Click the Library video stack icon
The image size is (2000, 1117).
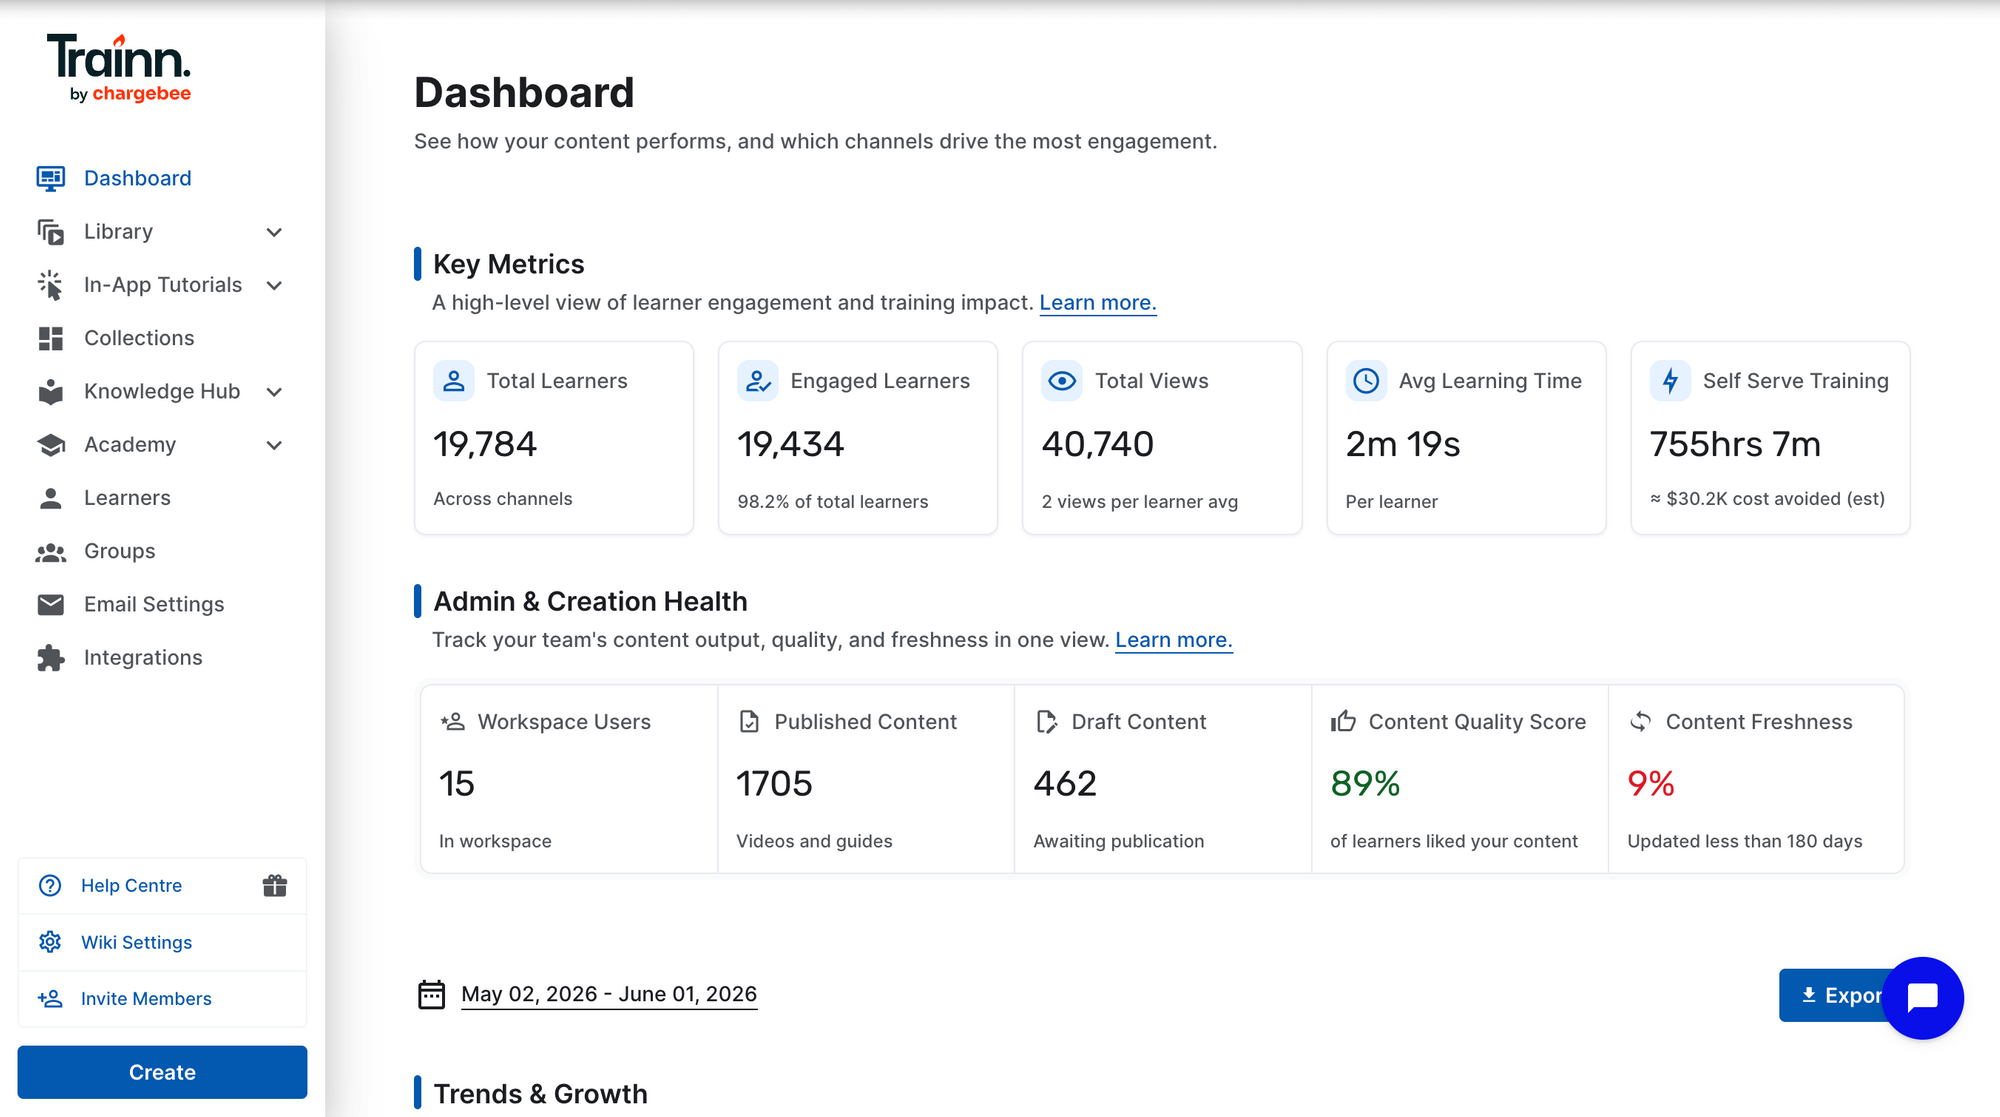[x=51, y=232]
